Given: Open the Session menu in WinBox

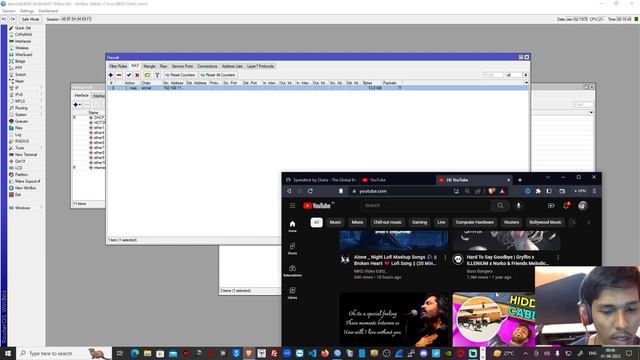Looking at the screenshot, I should tap(9, 11).
